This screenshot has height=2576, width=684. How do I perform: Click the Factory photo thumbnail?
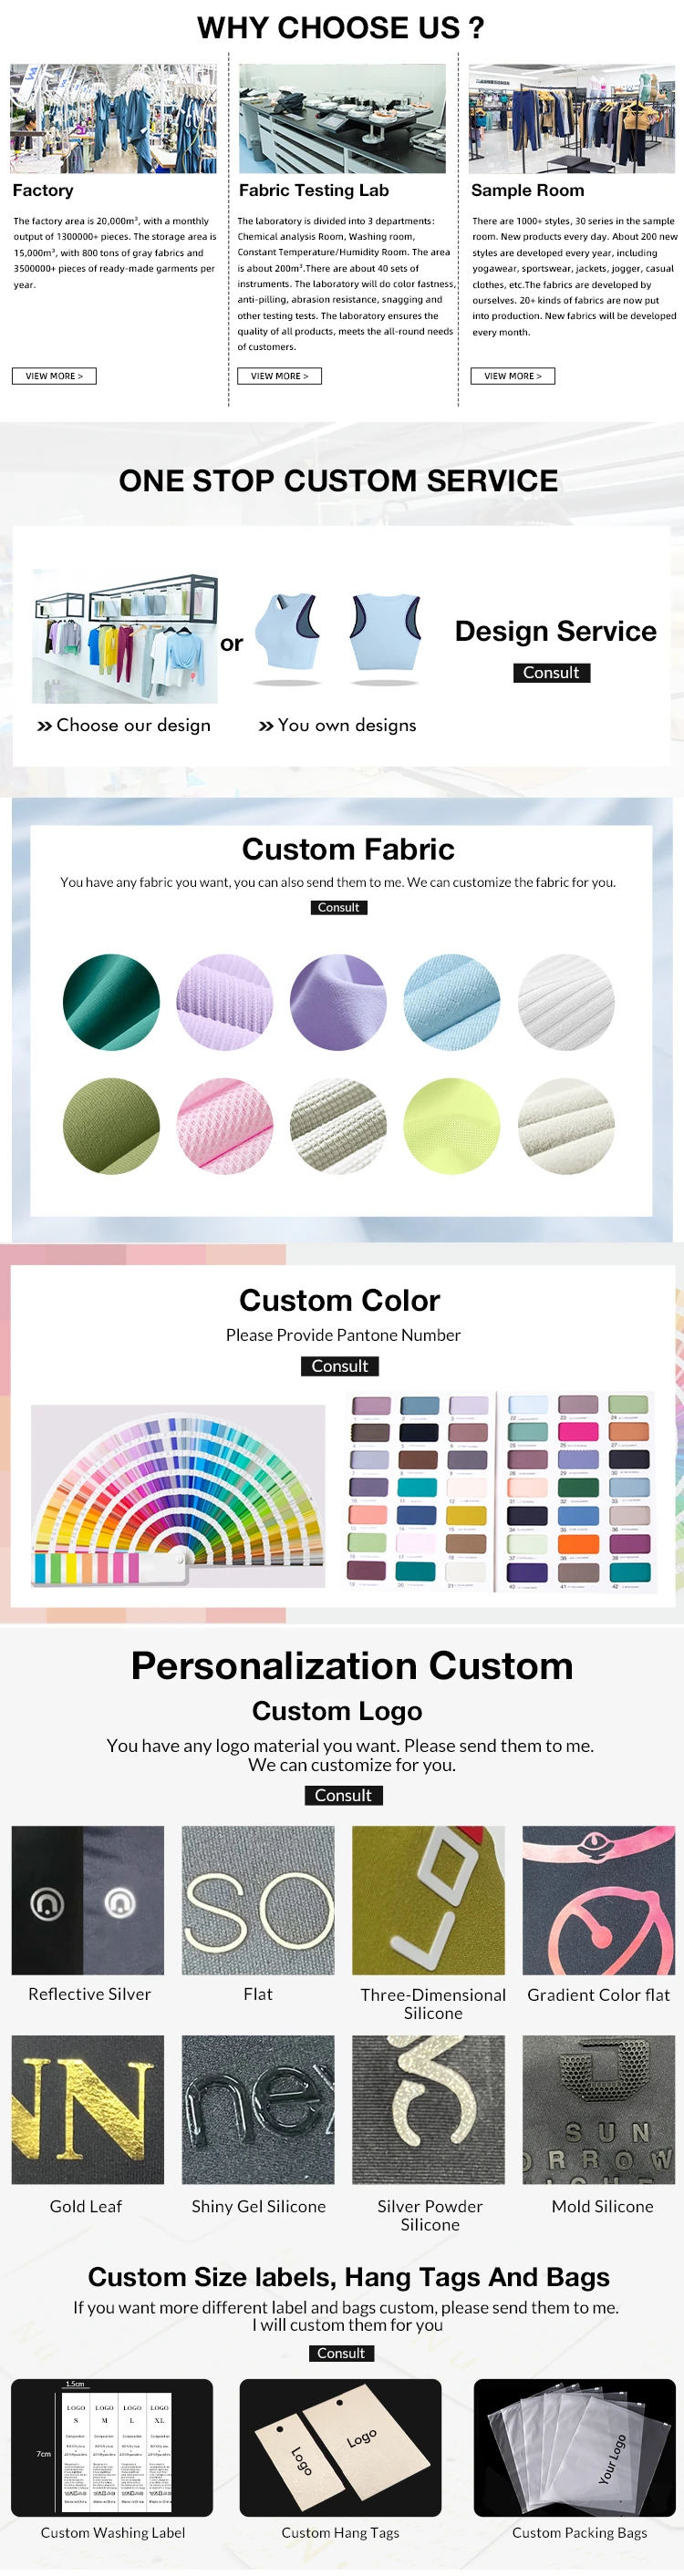pos(113,119)
